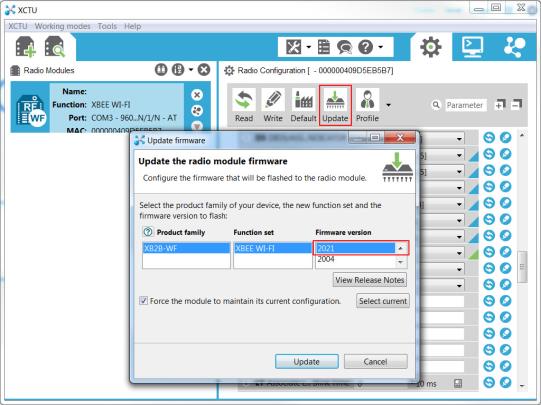The image size is (541, 405).
Task: Open tools wrench dropdown arrow
Action: (308, 47)
